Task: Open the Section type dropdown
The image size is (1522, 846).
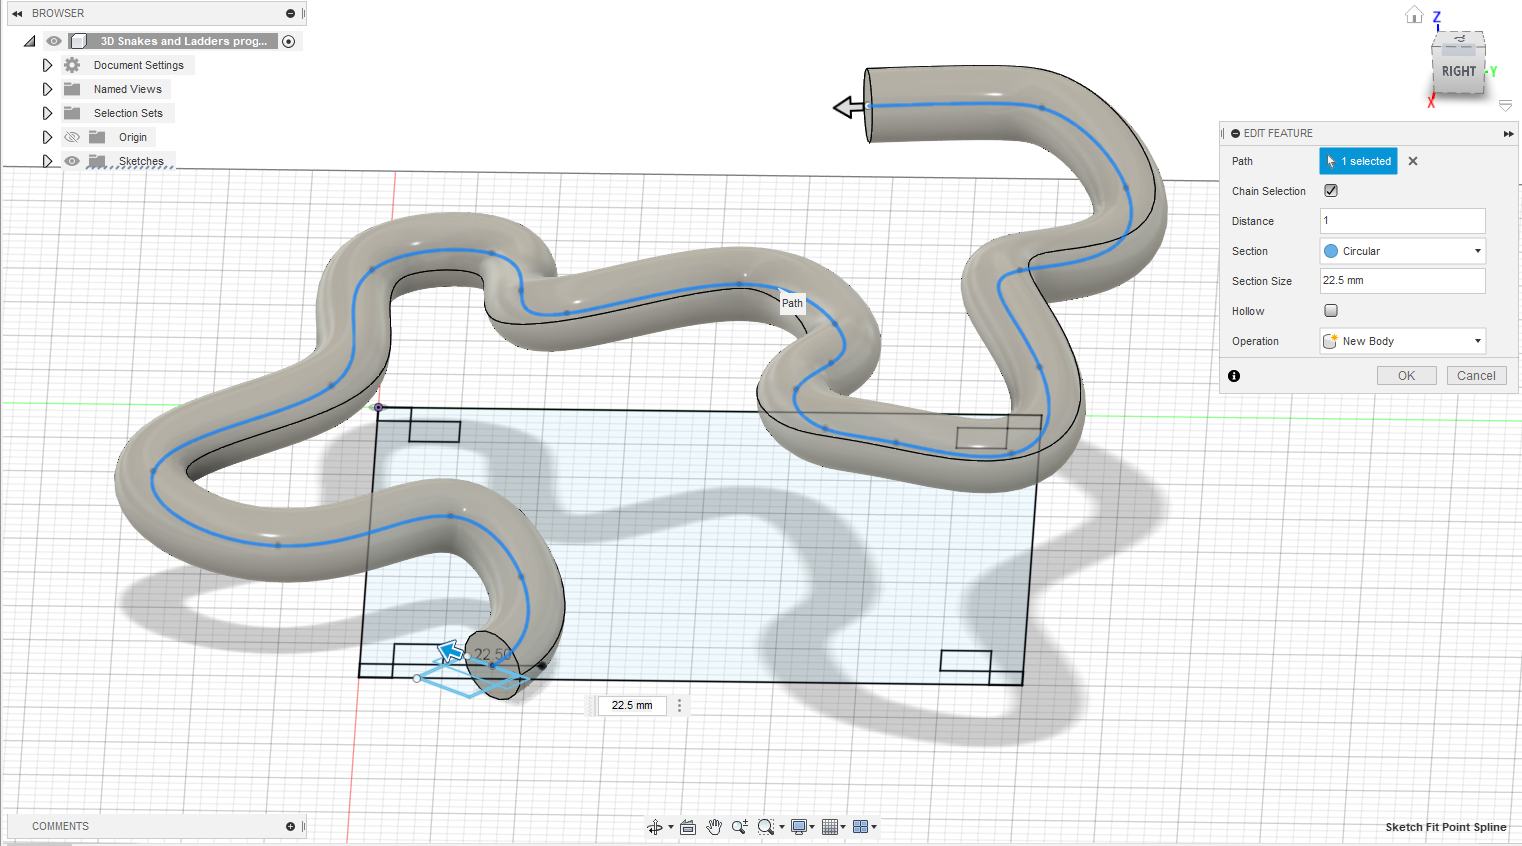Action: click(1402, 250)
